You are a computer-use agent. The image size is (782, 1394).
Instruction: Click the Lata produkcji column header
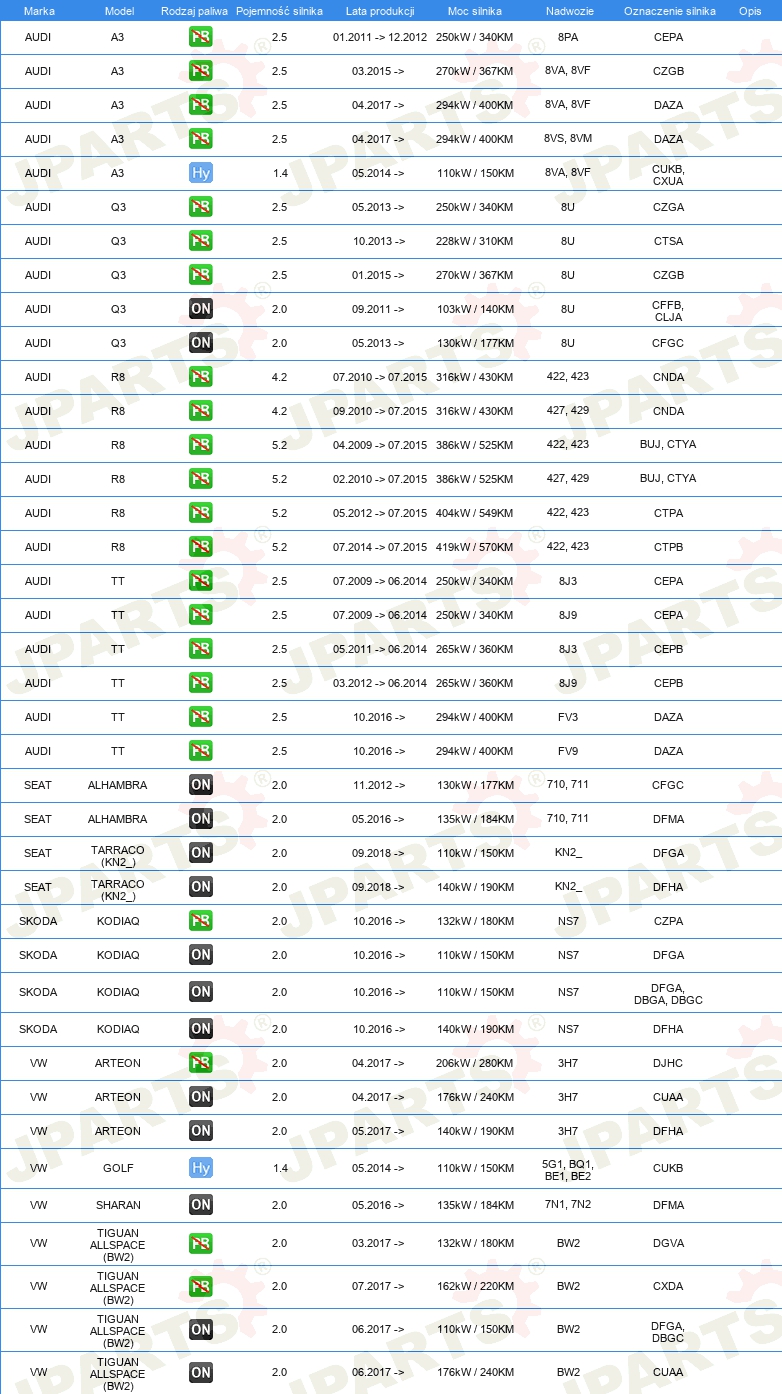[380, 10]
